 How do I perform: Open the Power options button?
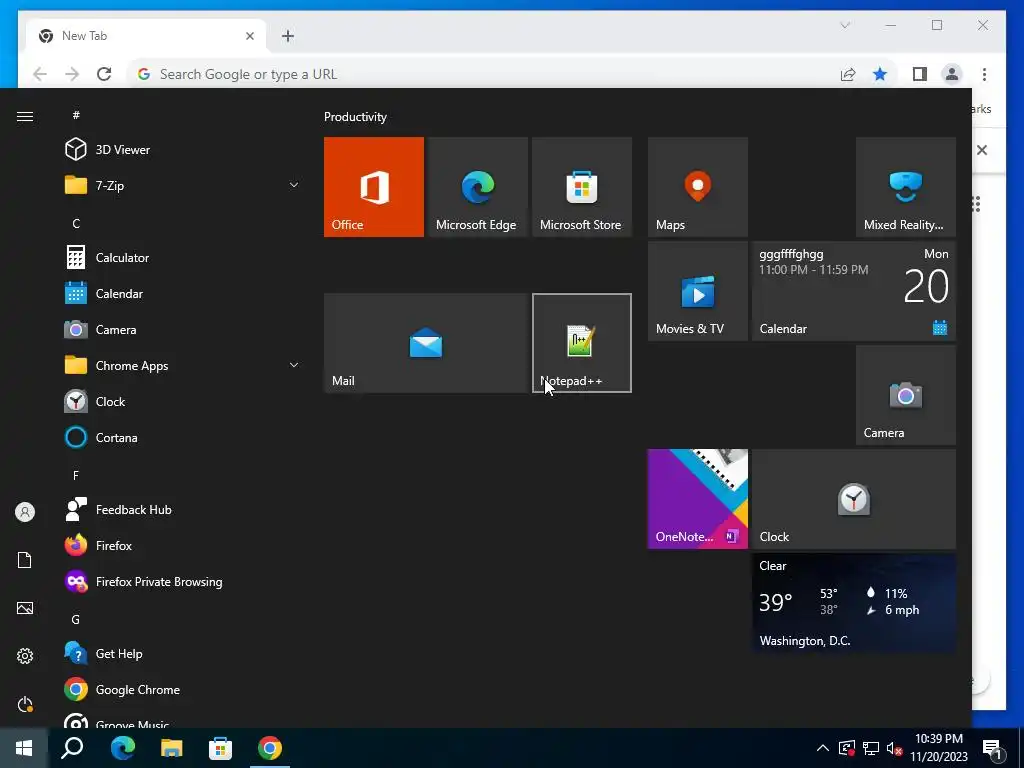click(25, 704)
